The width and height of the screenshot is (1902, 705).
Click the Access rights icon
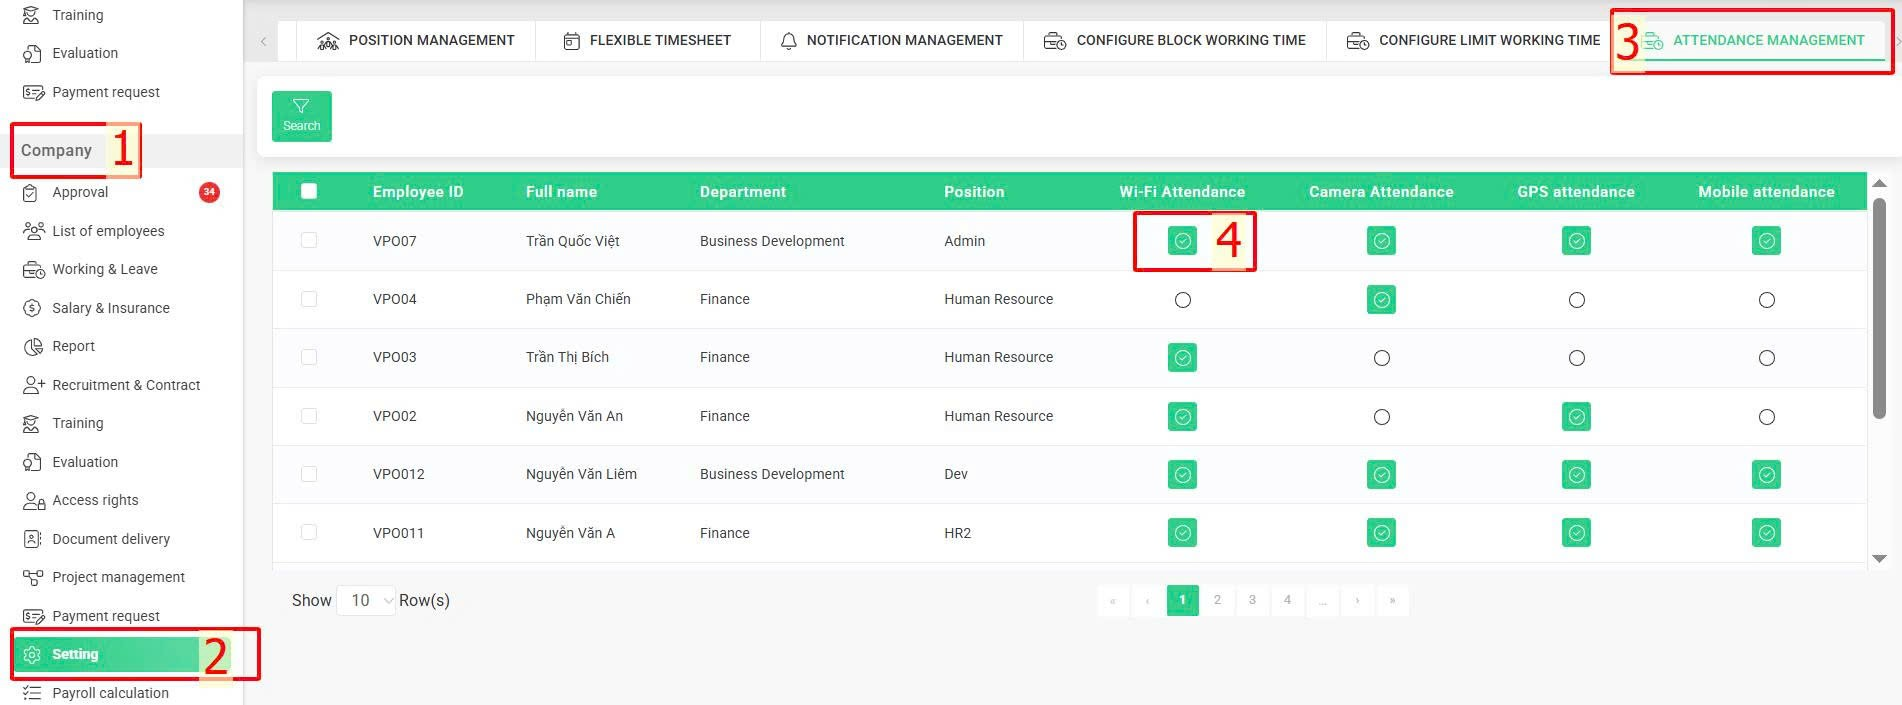coord(33,501)
